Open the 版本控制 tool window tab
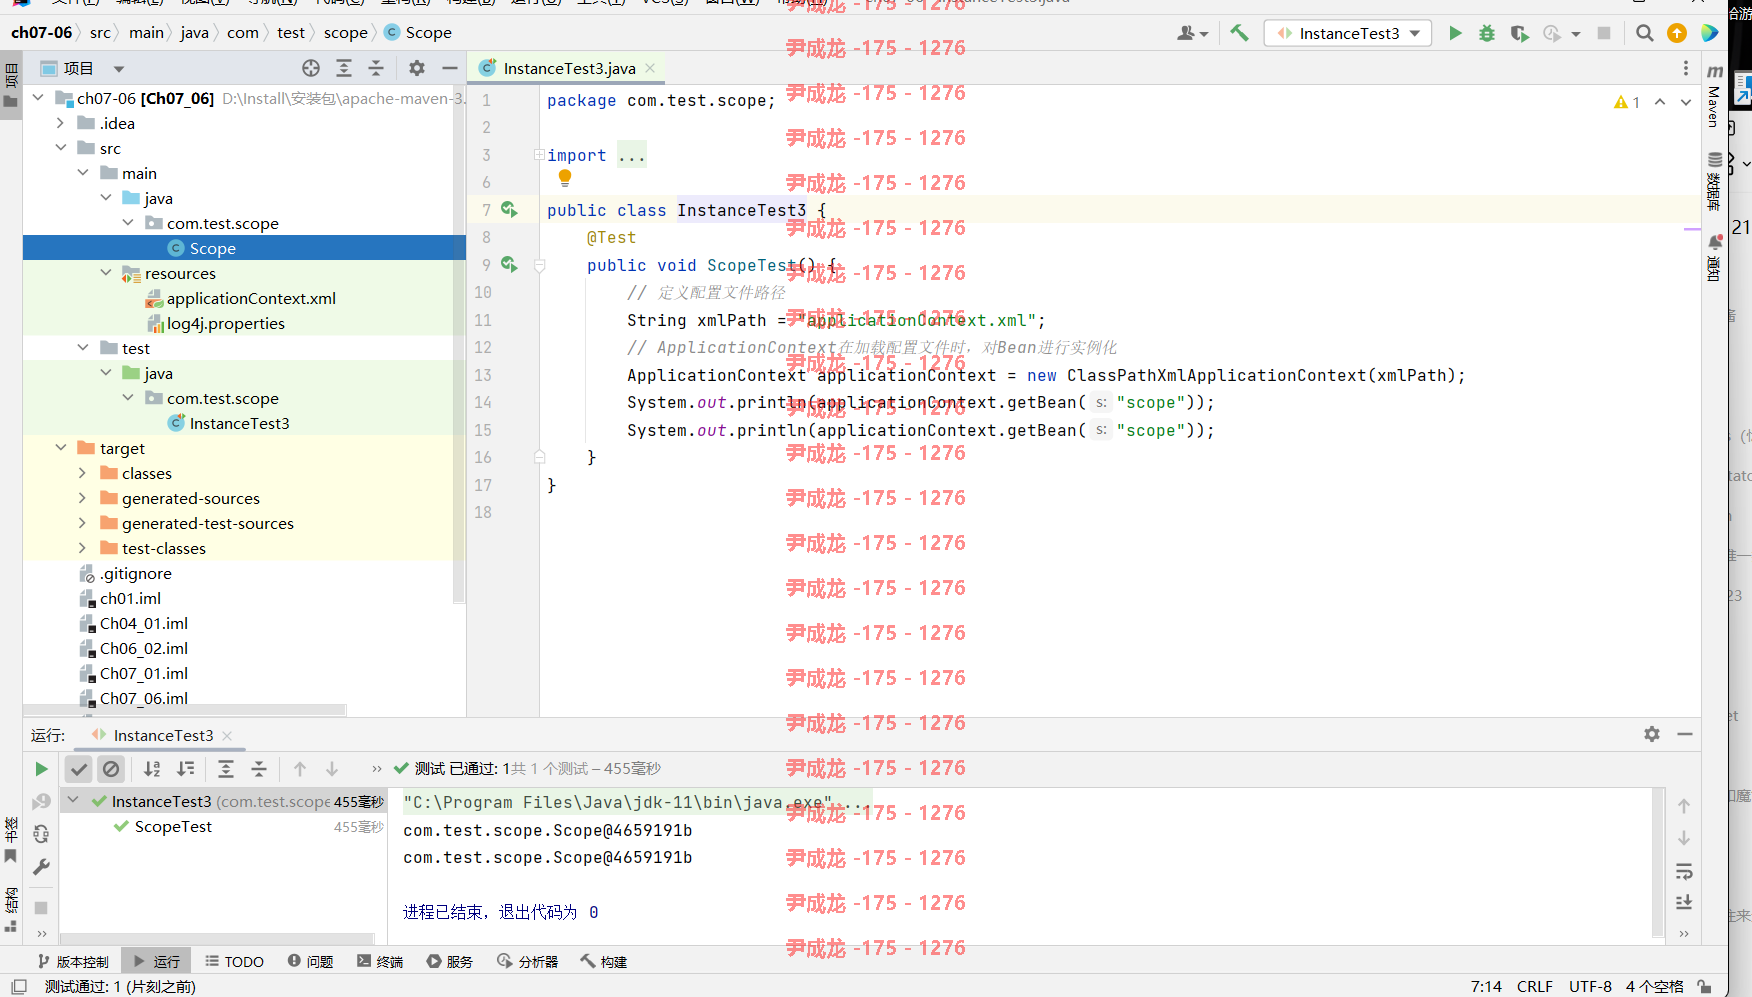Image resolution: width=1752 pixels, height=997 pixels. click(x=73, y=961)
